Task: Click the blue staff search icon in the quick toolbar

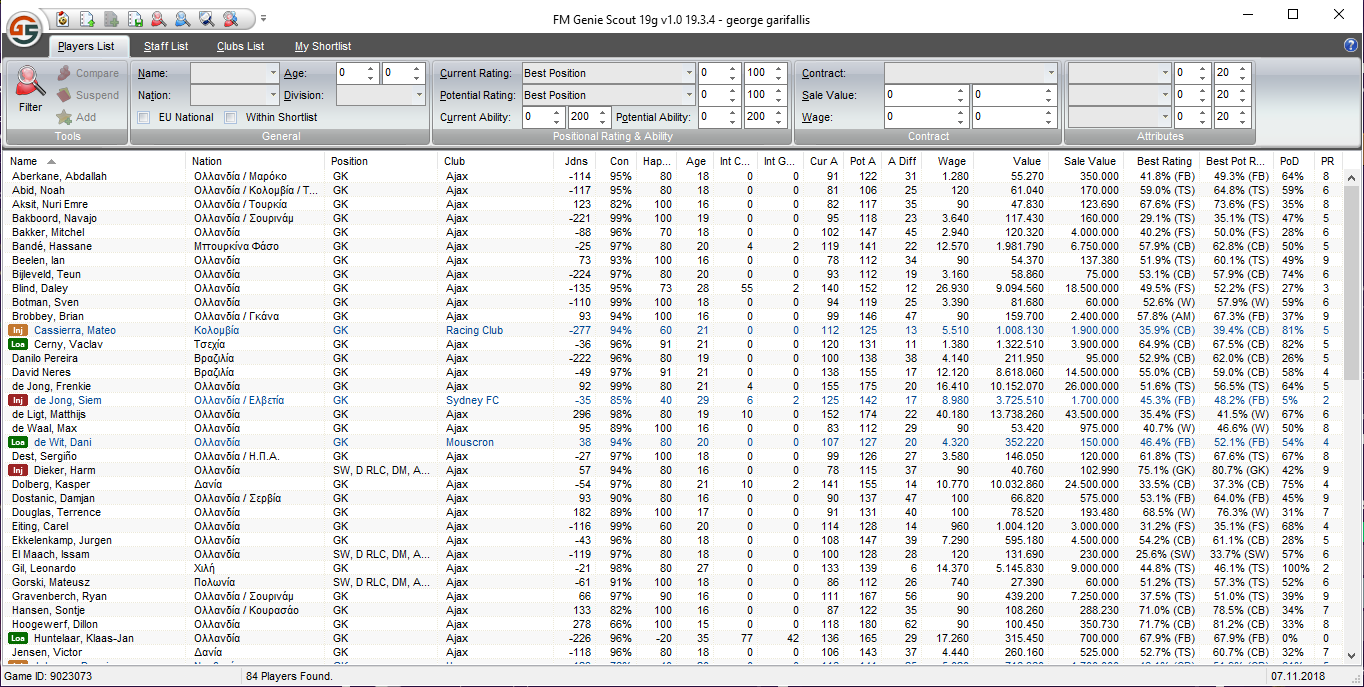Action: (182, 18)
